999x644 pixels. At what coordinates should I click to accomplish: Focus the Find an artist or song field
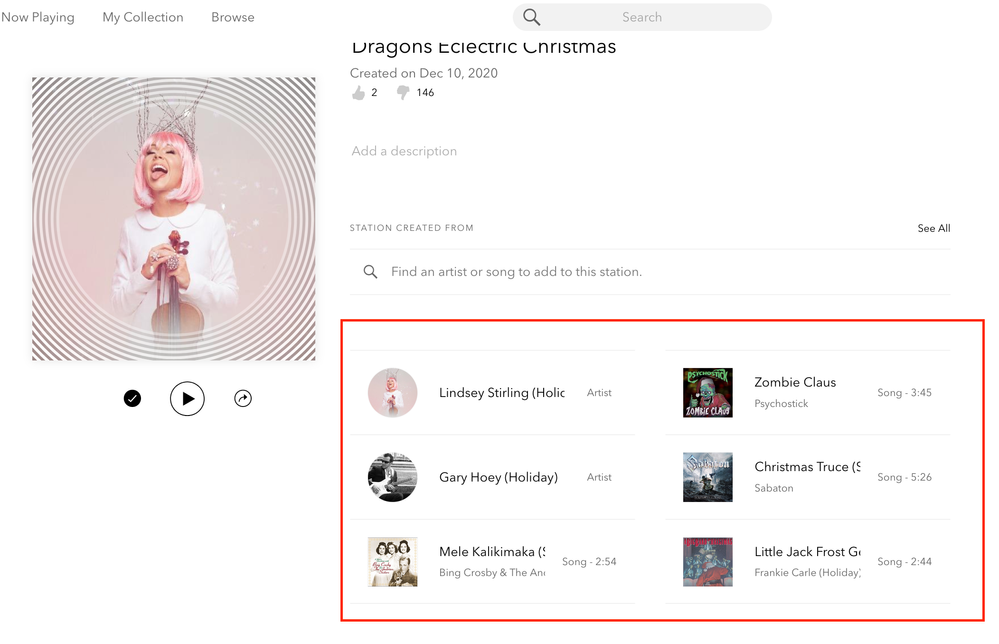tap(516, 272)
